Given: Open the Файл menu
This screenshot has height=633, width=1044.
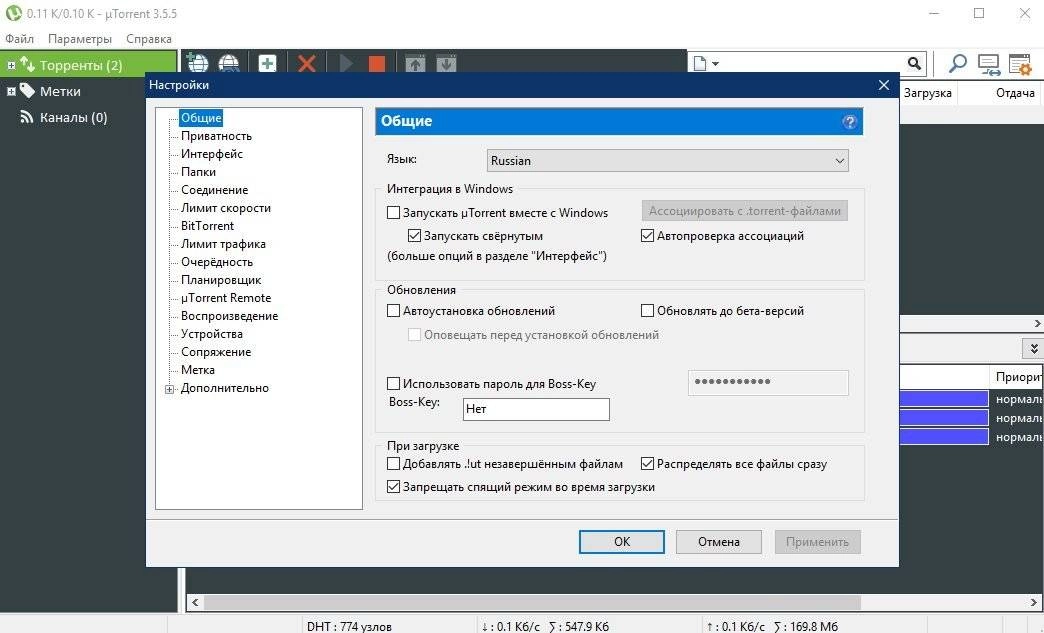Looking at the screenshot, I should tap(19, 39).
